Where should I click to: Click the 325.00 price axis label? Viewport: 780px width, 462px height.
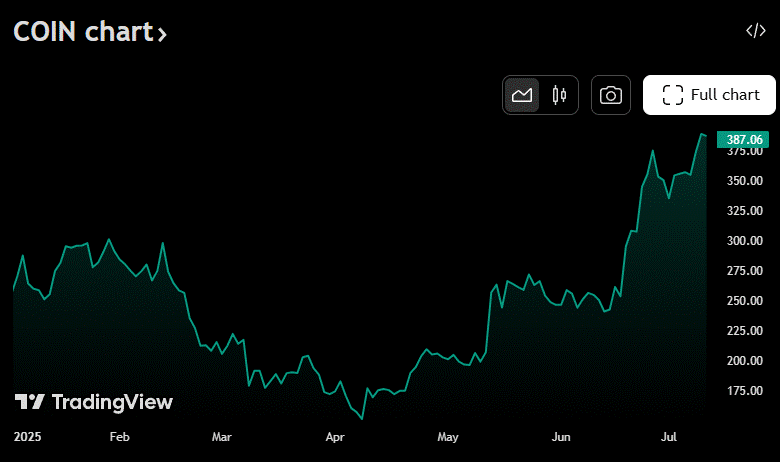pos(745,210)
